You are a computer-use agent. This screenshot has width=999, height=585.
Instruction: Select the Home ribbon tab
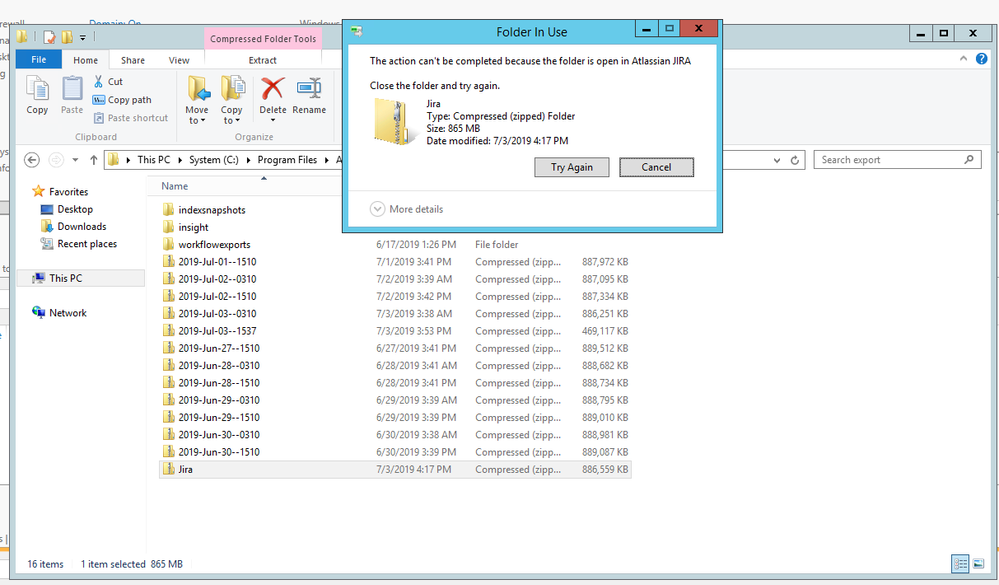pos(85,60)
